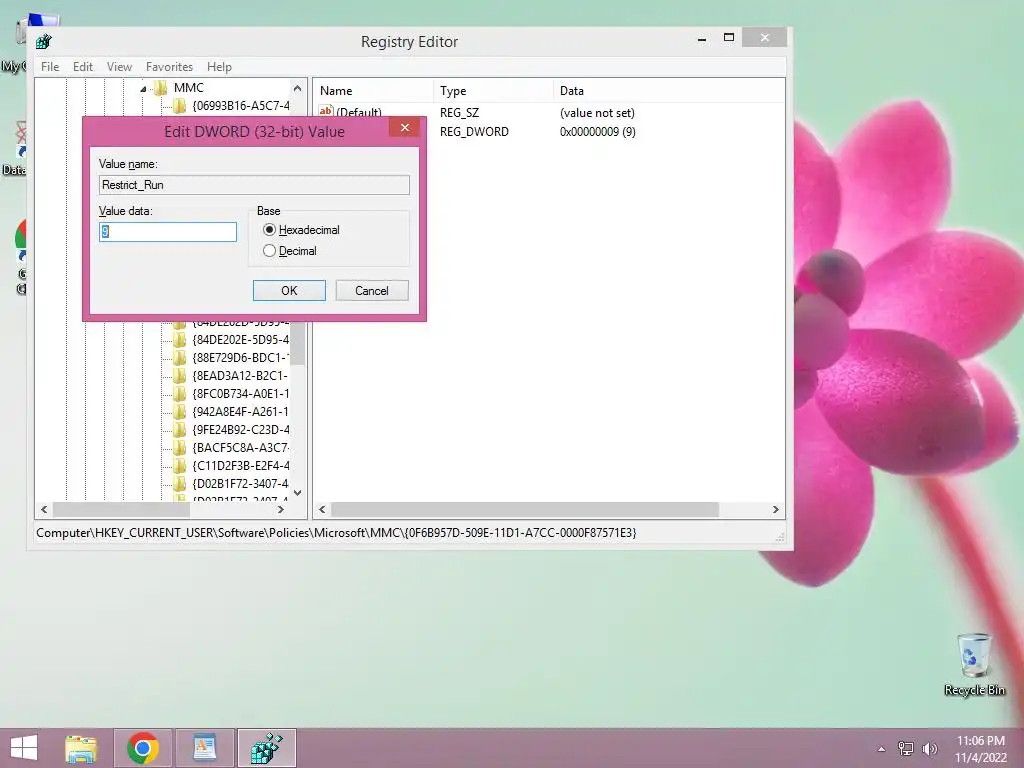Click folder icon of {C11D2F3B-E2F4-4 key

[179, 466]
